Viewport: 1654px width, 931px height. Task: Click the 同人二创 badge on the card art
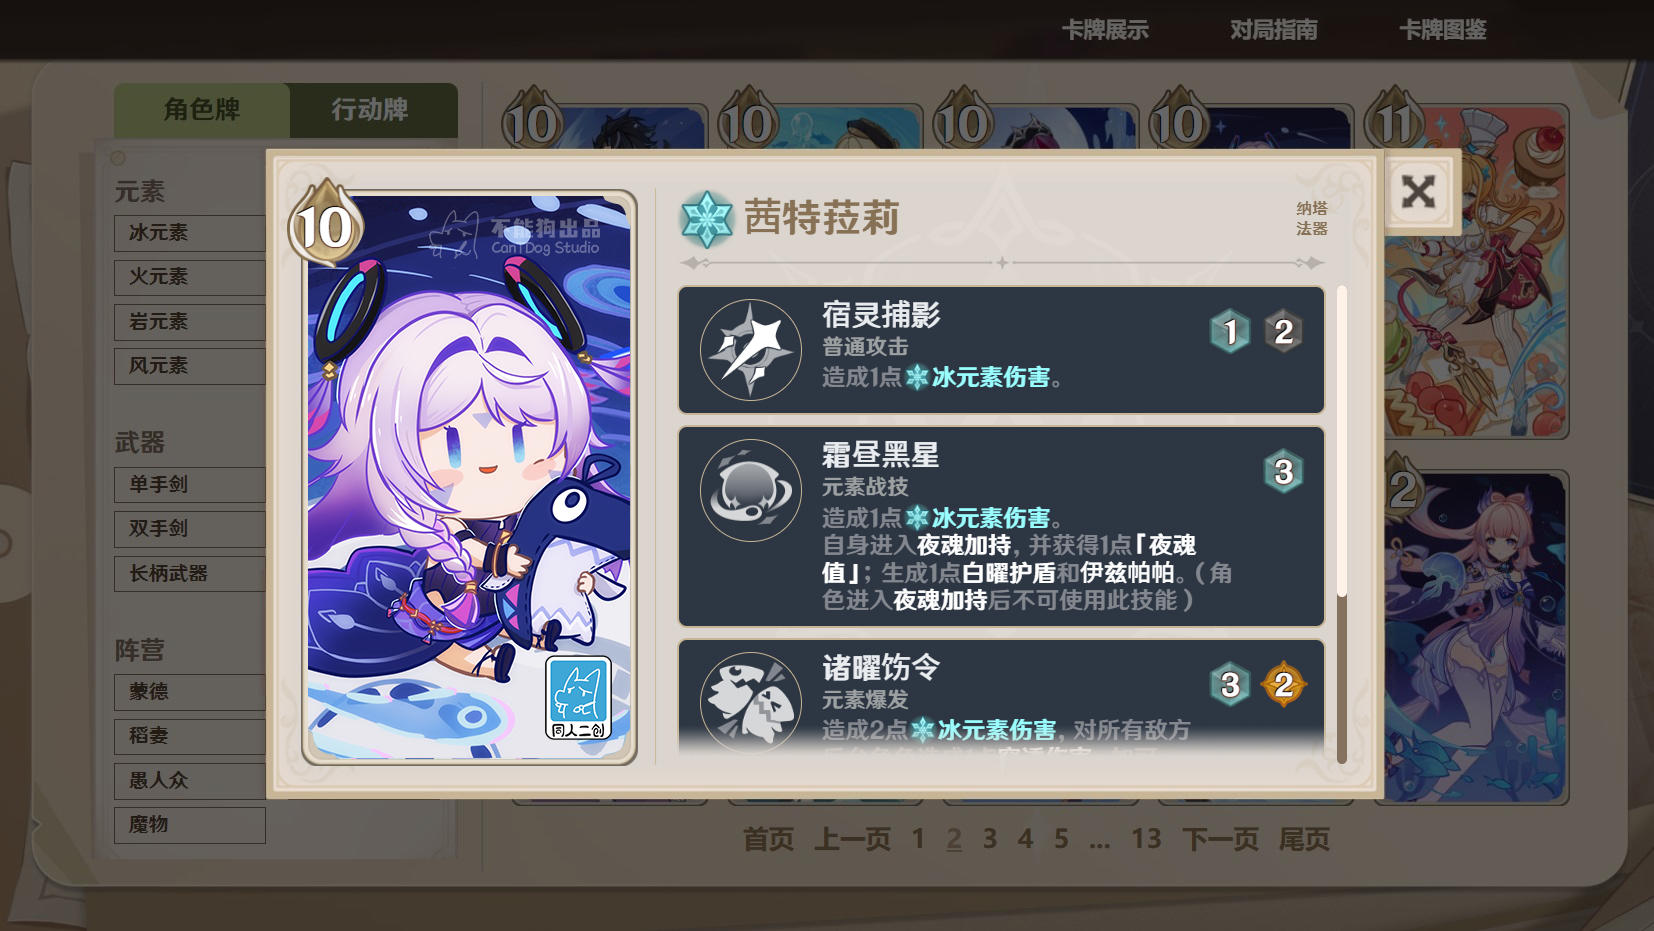click(578, 698)
